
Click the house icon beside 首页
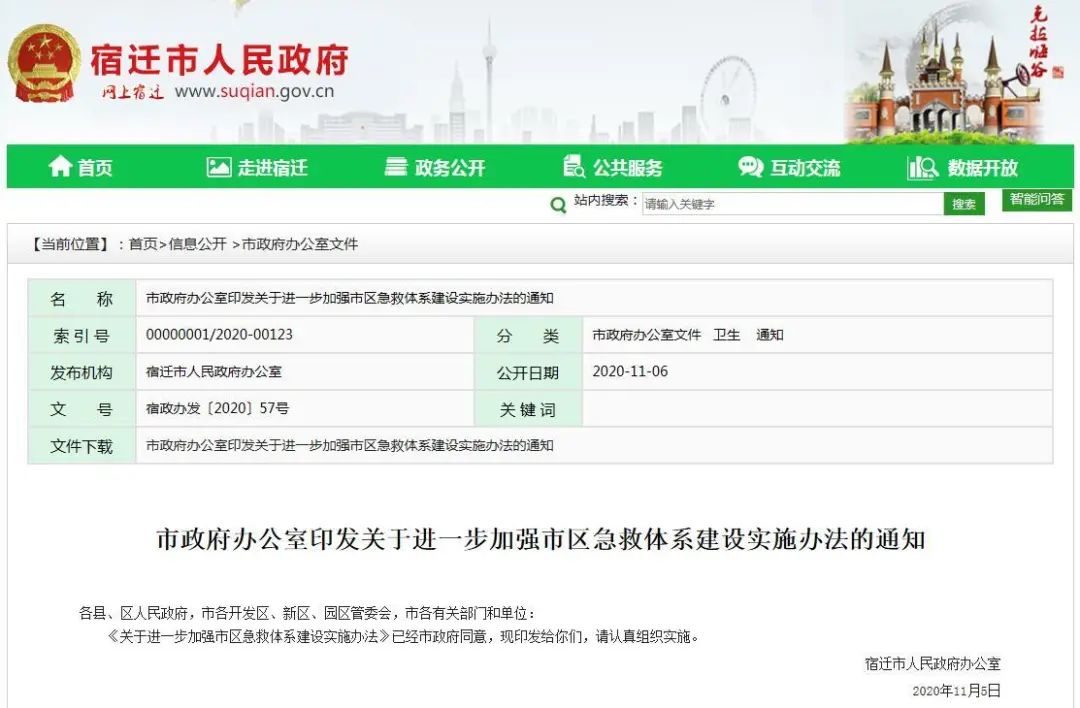pyautogui.click(x=60, y=166)
